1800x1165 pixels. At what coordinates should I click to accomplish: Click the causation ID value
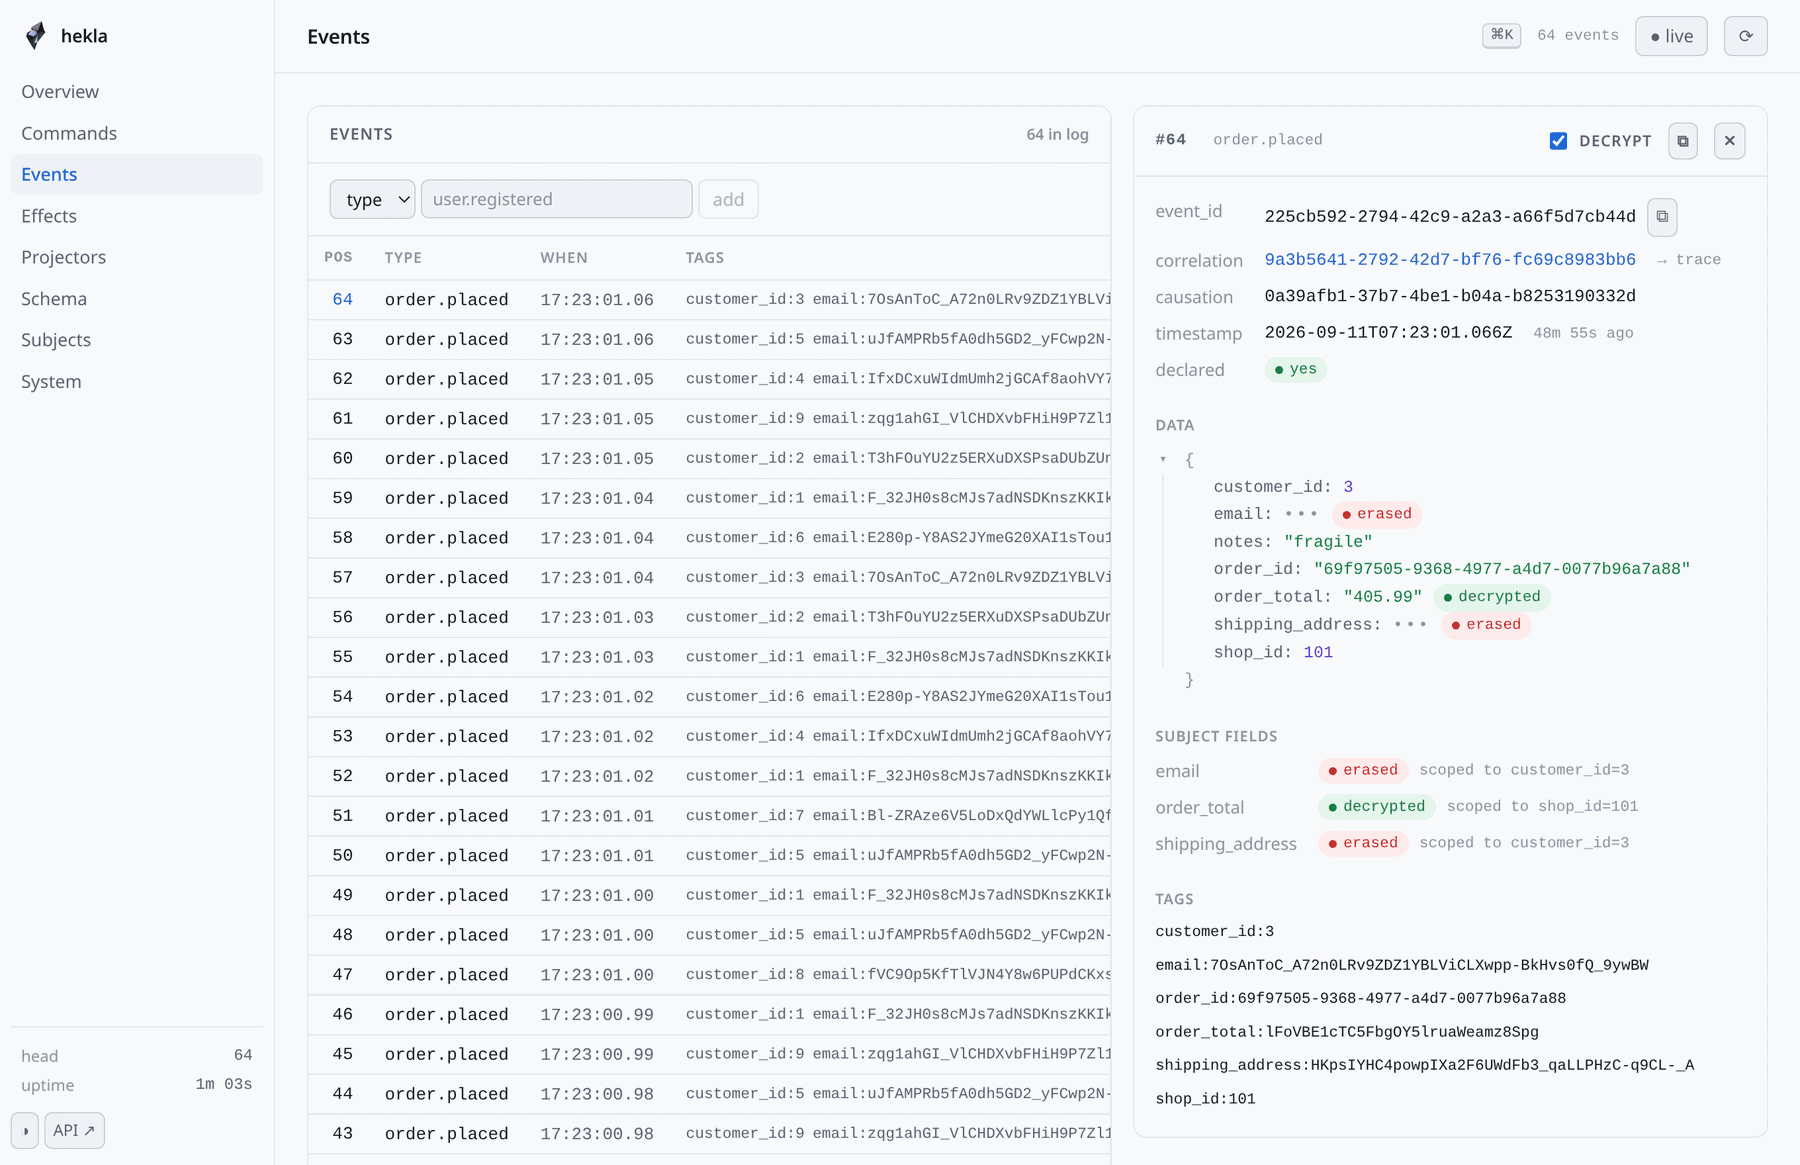click(1450, 296)
